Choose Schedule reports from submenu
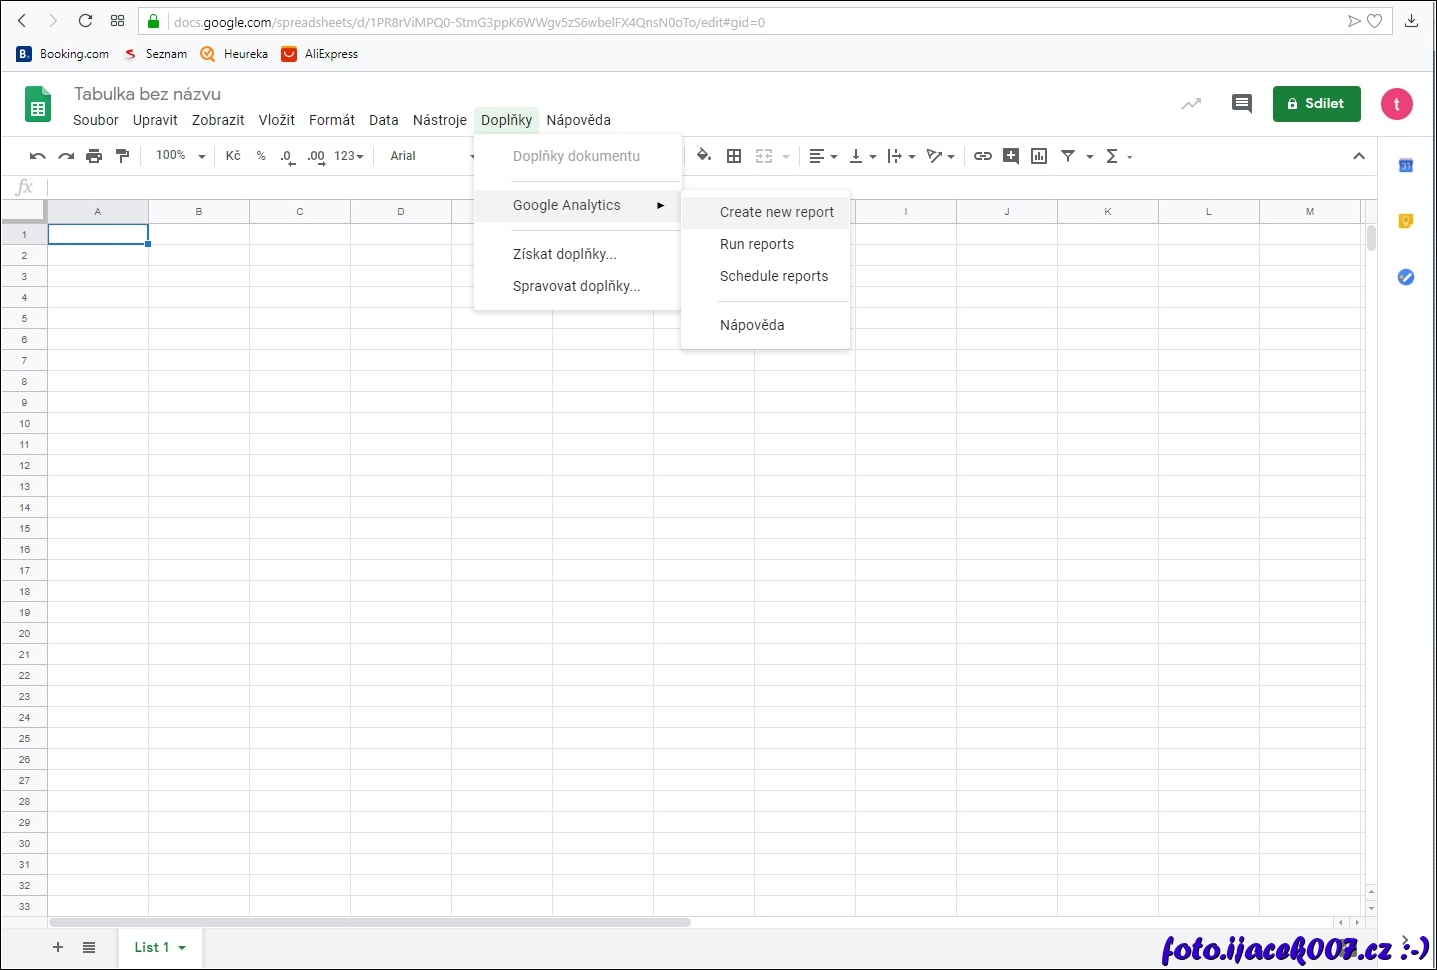The height and width of the screenshot is (970, 1437). pos(774,276)
